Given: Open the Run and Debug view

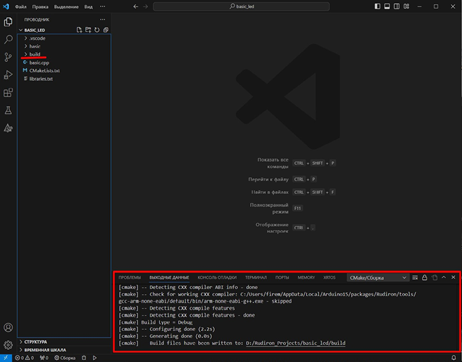Looking at the screenshot, I should 8,75.
